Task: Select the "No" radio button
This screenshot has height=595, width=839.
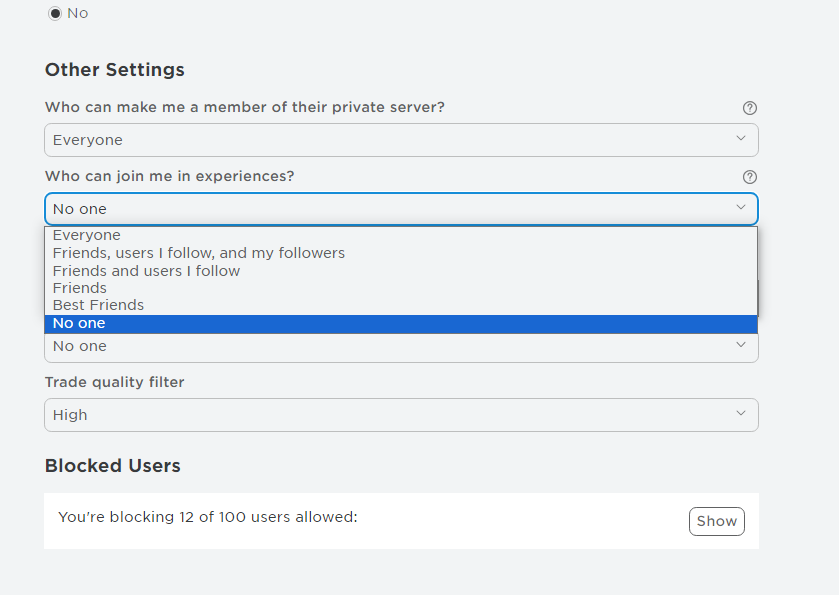Action: (55, 13)
